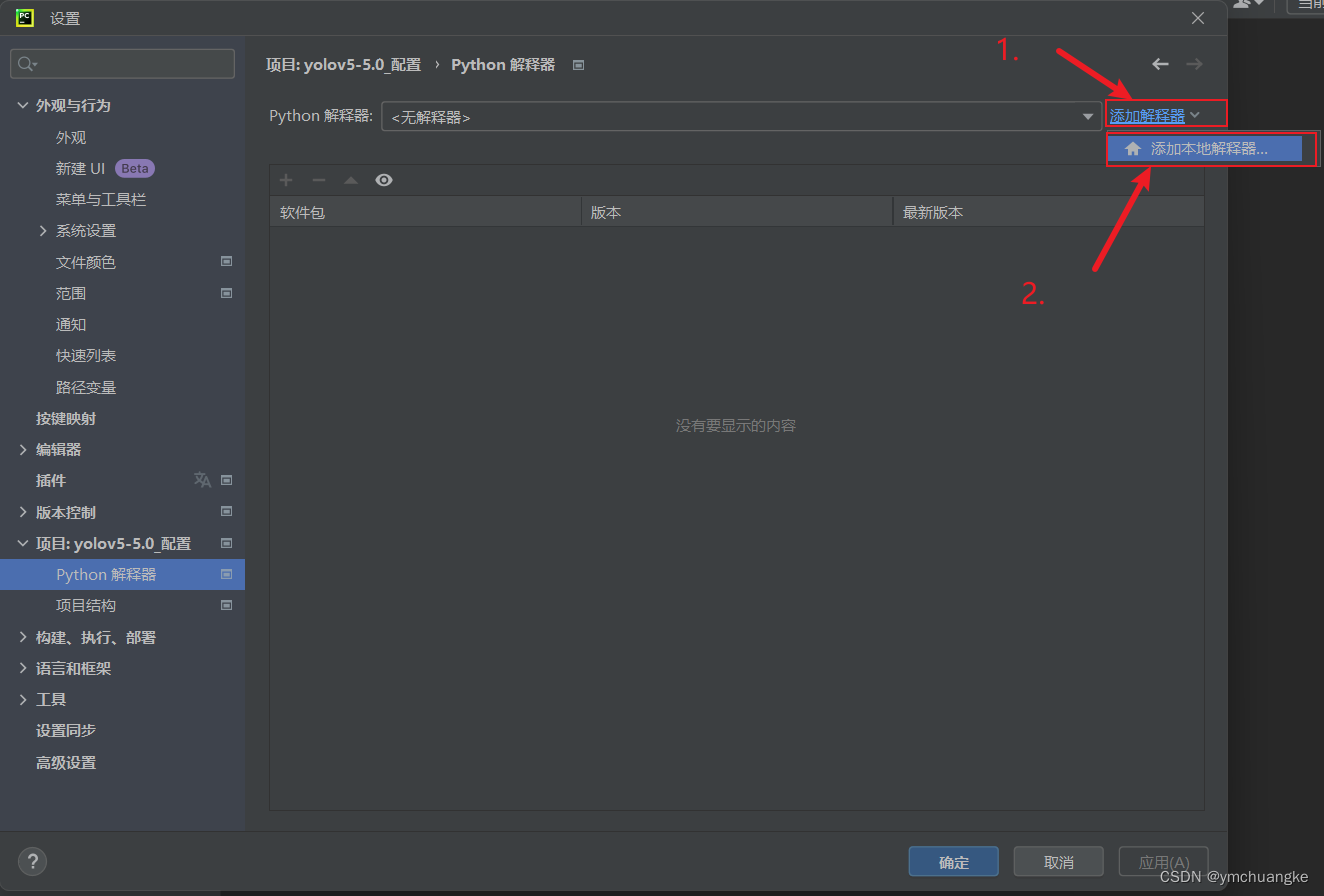Screen dimensions: 1324x896
Task: Expand the 系统设置 tree node
Action: [43, 231]
